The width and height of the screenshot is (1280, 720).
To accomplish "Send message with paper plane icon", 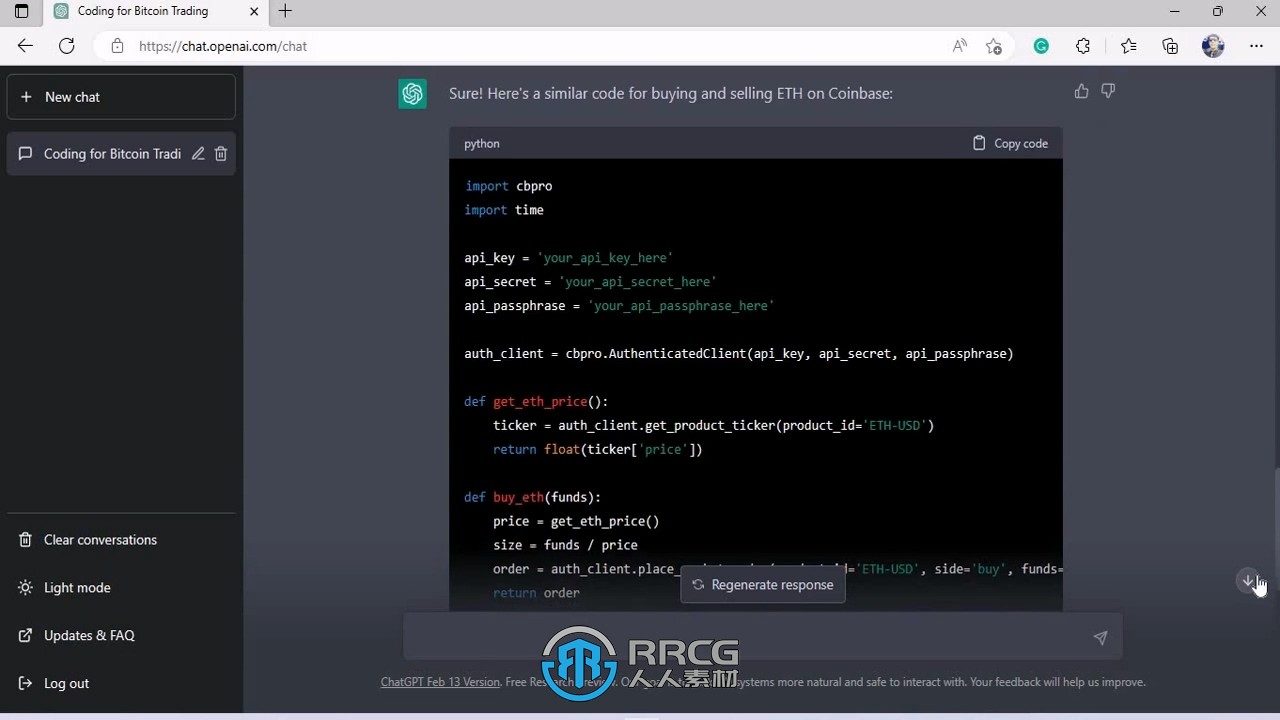I will 1100,638.
